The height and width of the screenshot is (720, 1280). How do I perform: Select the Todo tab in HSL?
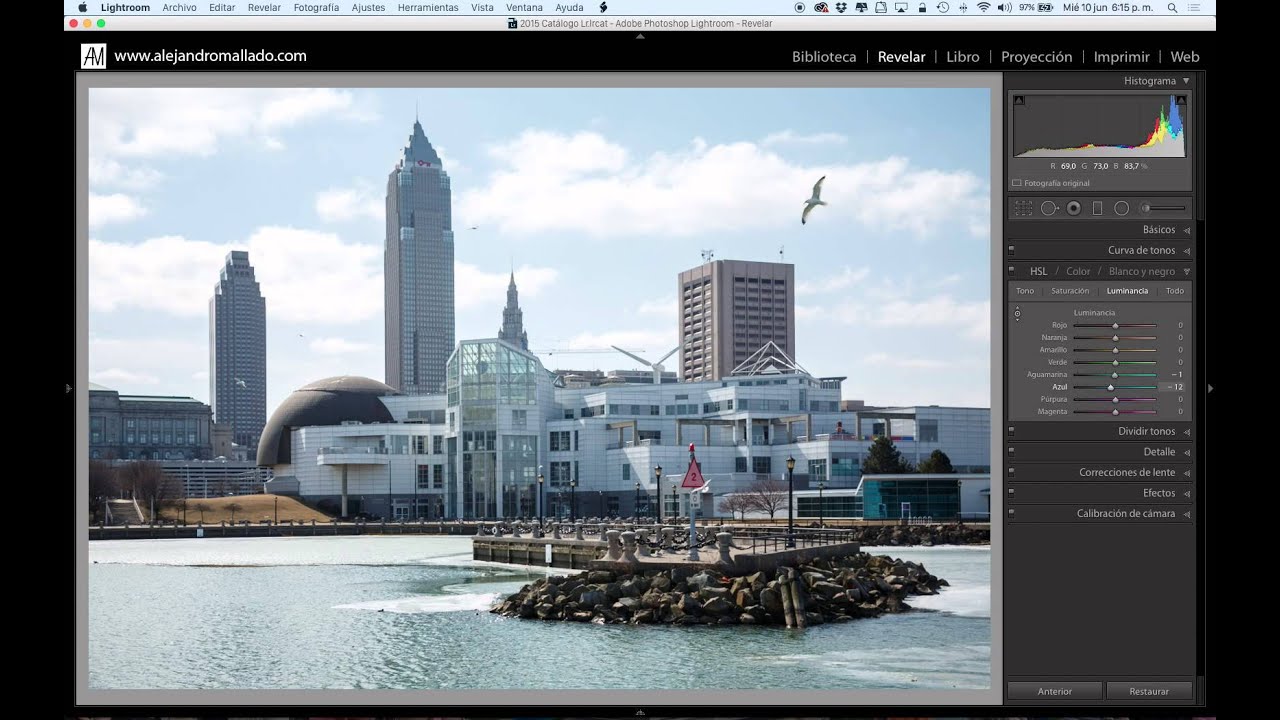tap(1175, 291)
